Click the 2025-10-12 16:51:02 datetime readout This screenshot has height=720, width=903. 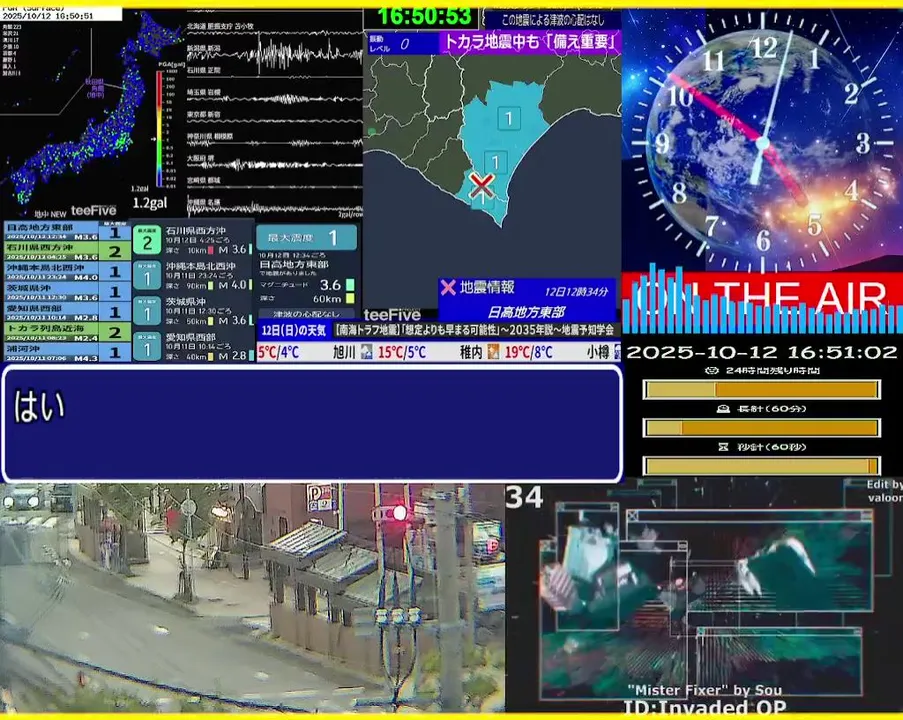tap(761, 352)
